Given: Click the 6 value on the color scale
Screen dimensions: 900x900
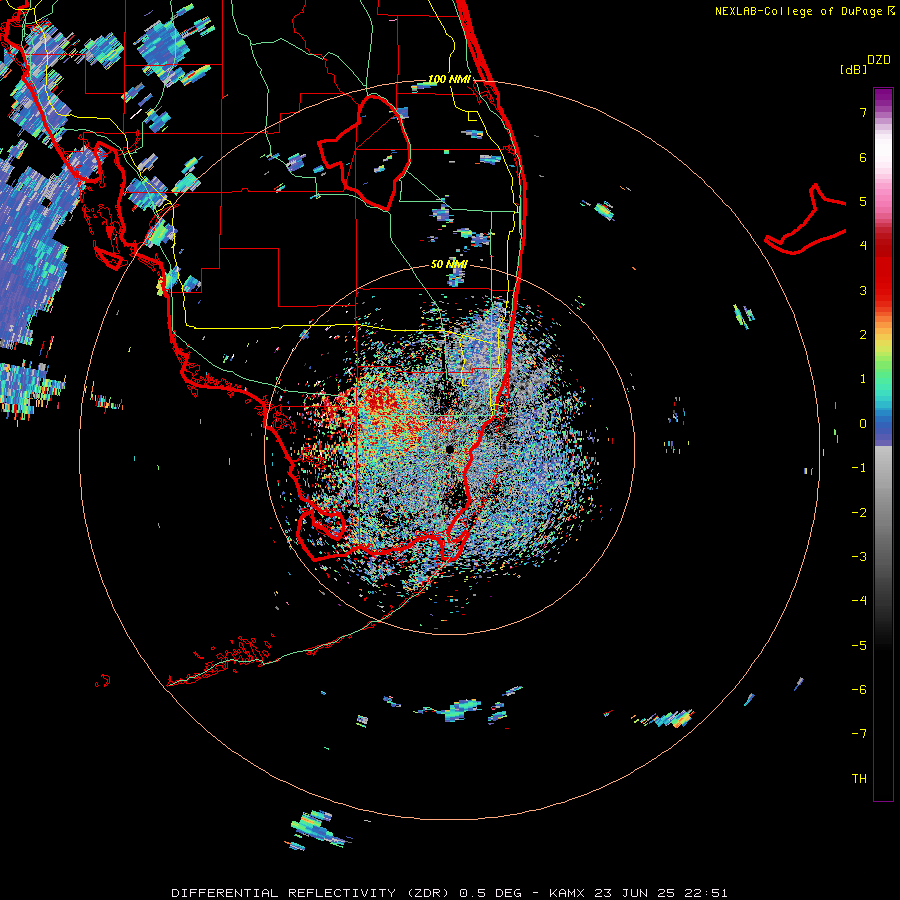Looking at the screenshot, I should pyautogui.click(x=863, y=157).
